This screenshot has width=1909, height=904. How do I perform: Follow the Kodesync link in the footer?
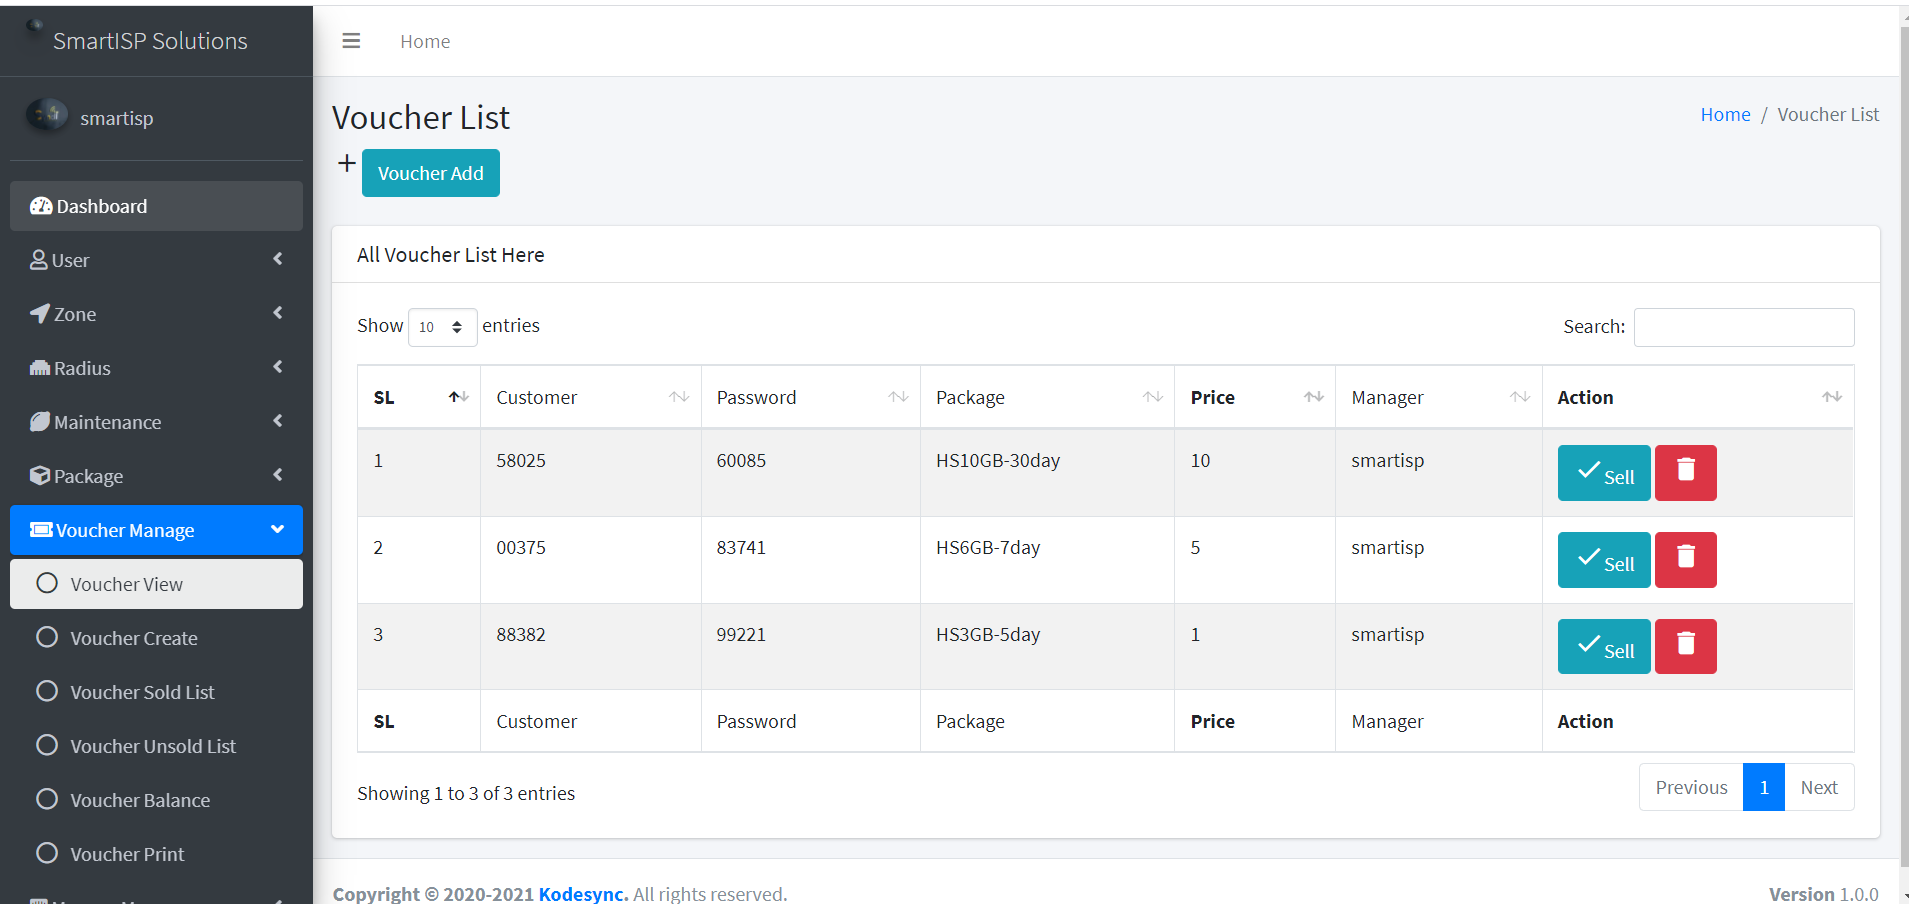point(580,893)
